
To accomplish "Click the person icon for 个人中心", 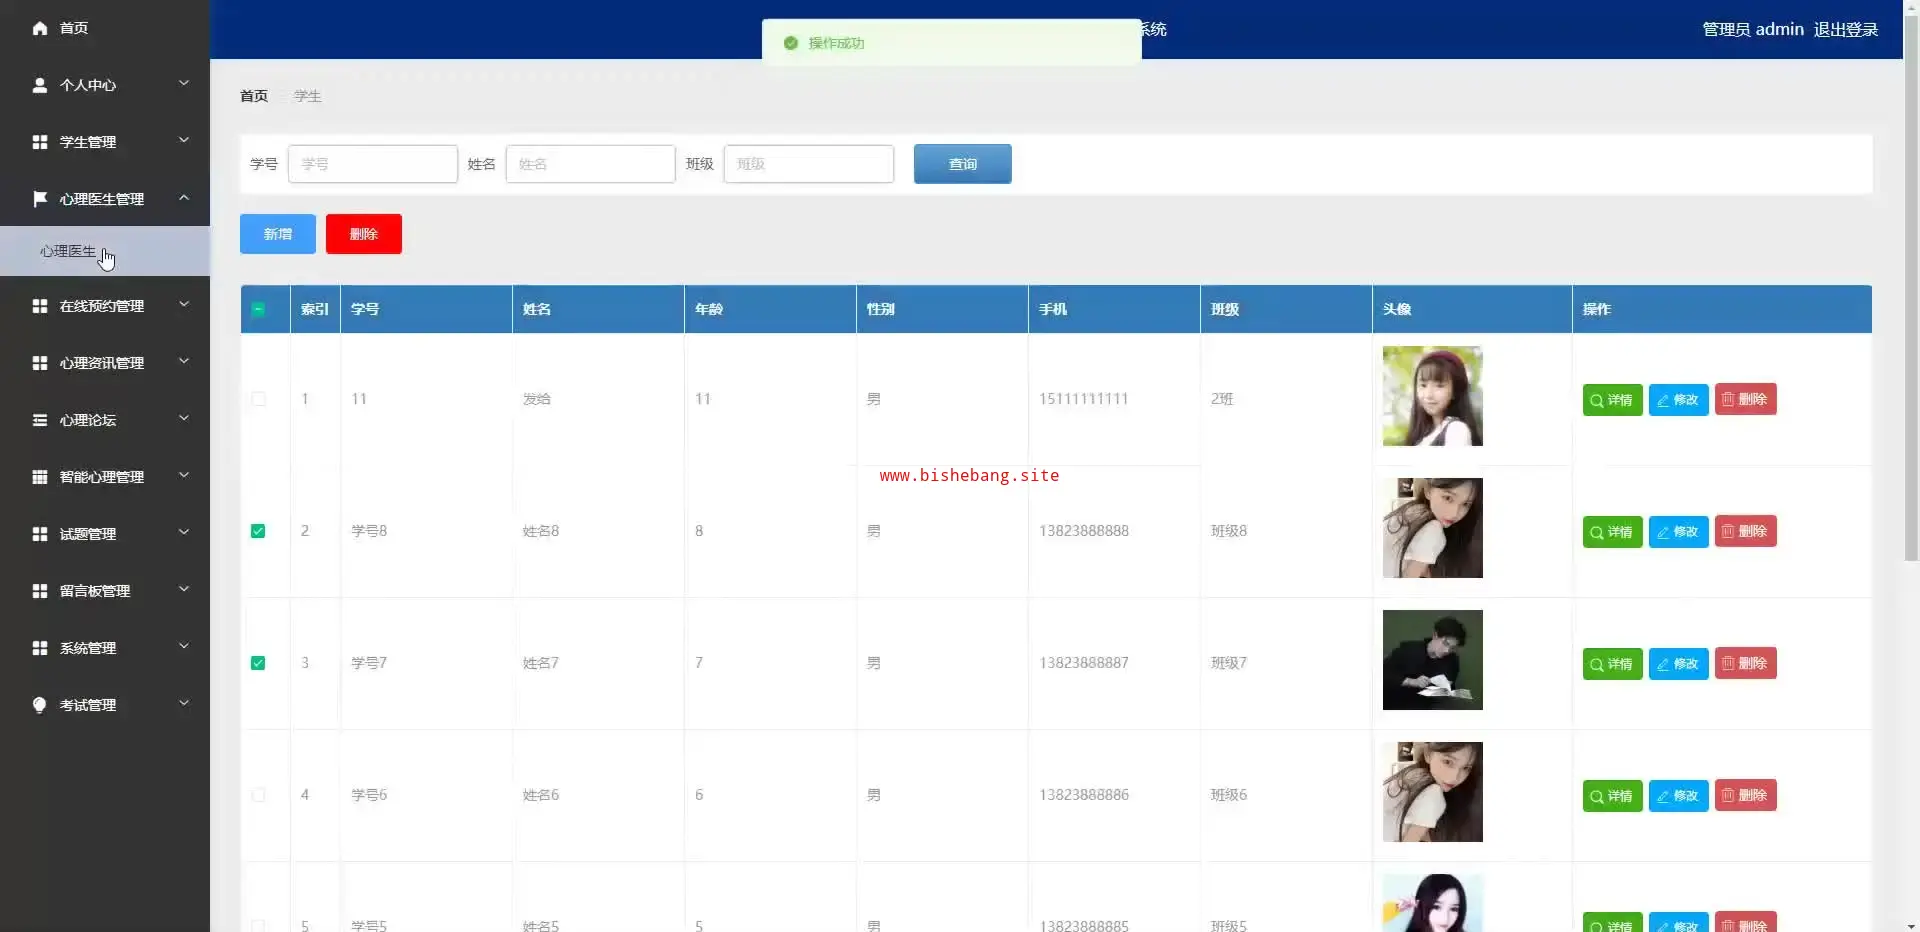I will coord(40,85).
